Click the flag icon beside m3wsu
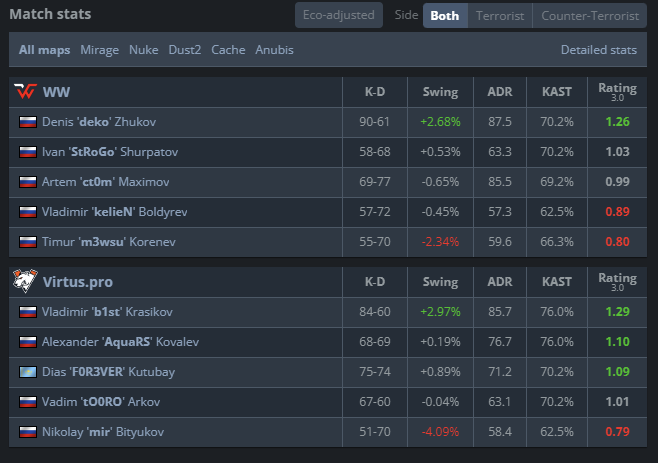This screenshot has width=658, height=463. (28, 242)
